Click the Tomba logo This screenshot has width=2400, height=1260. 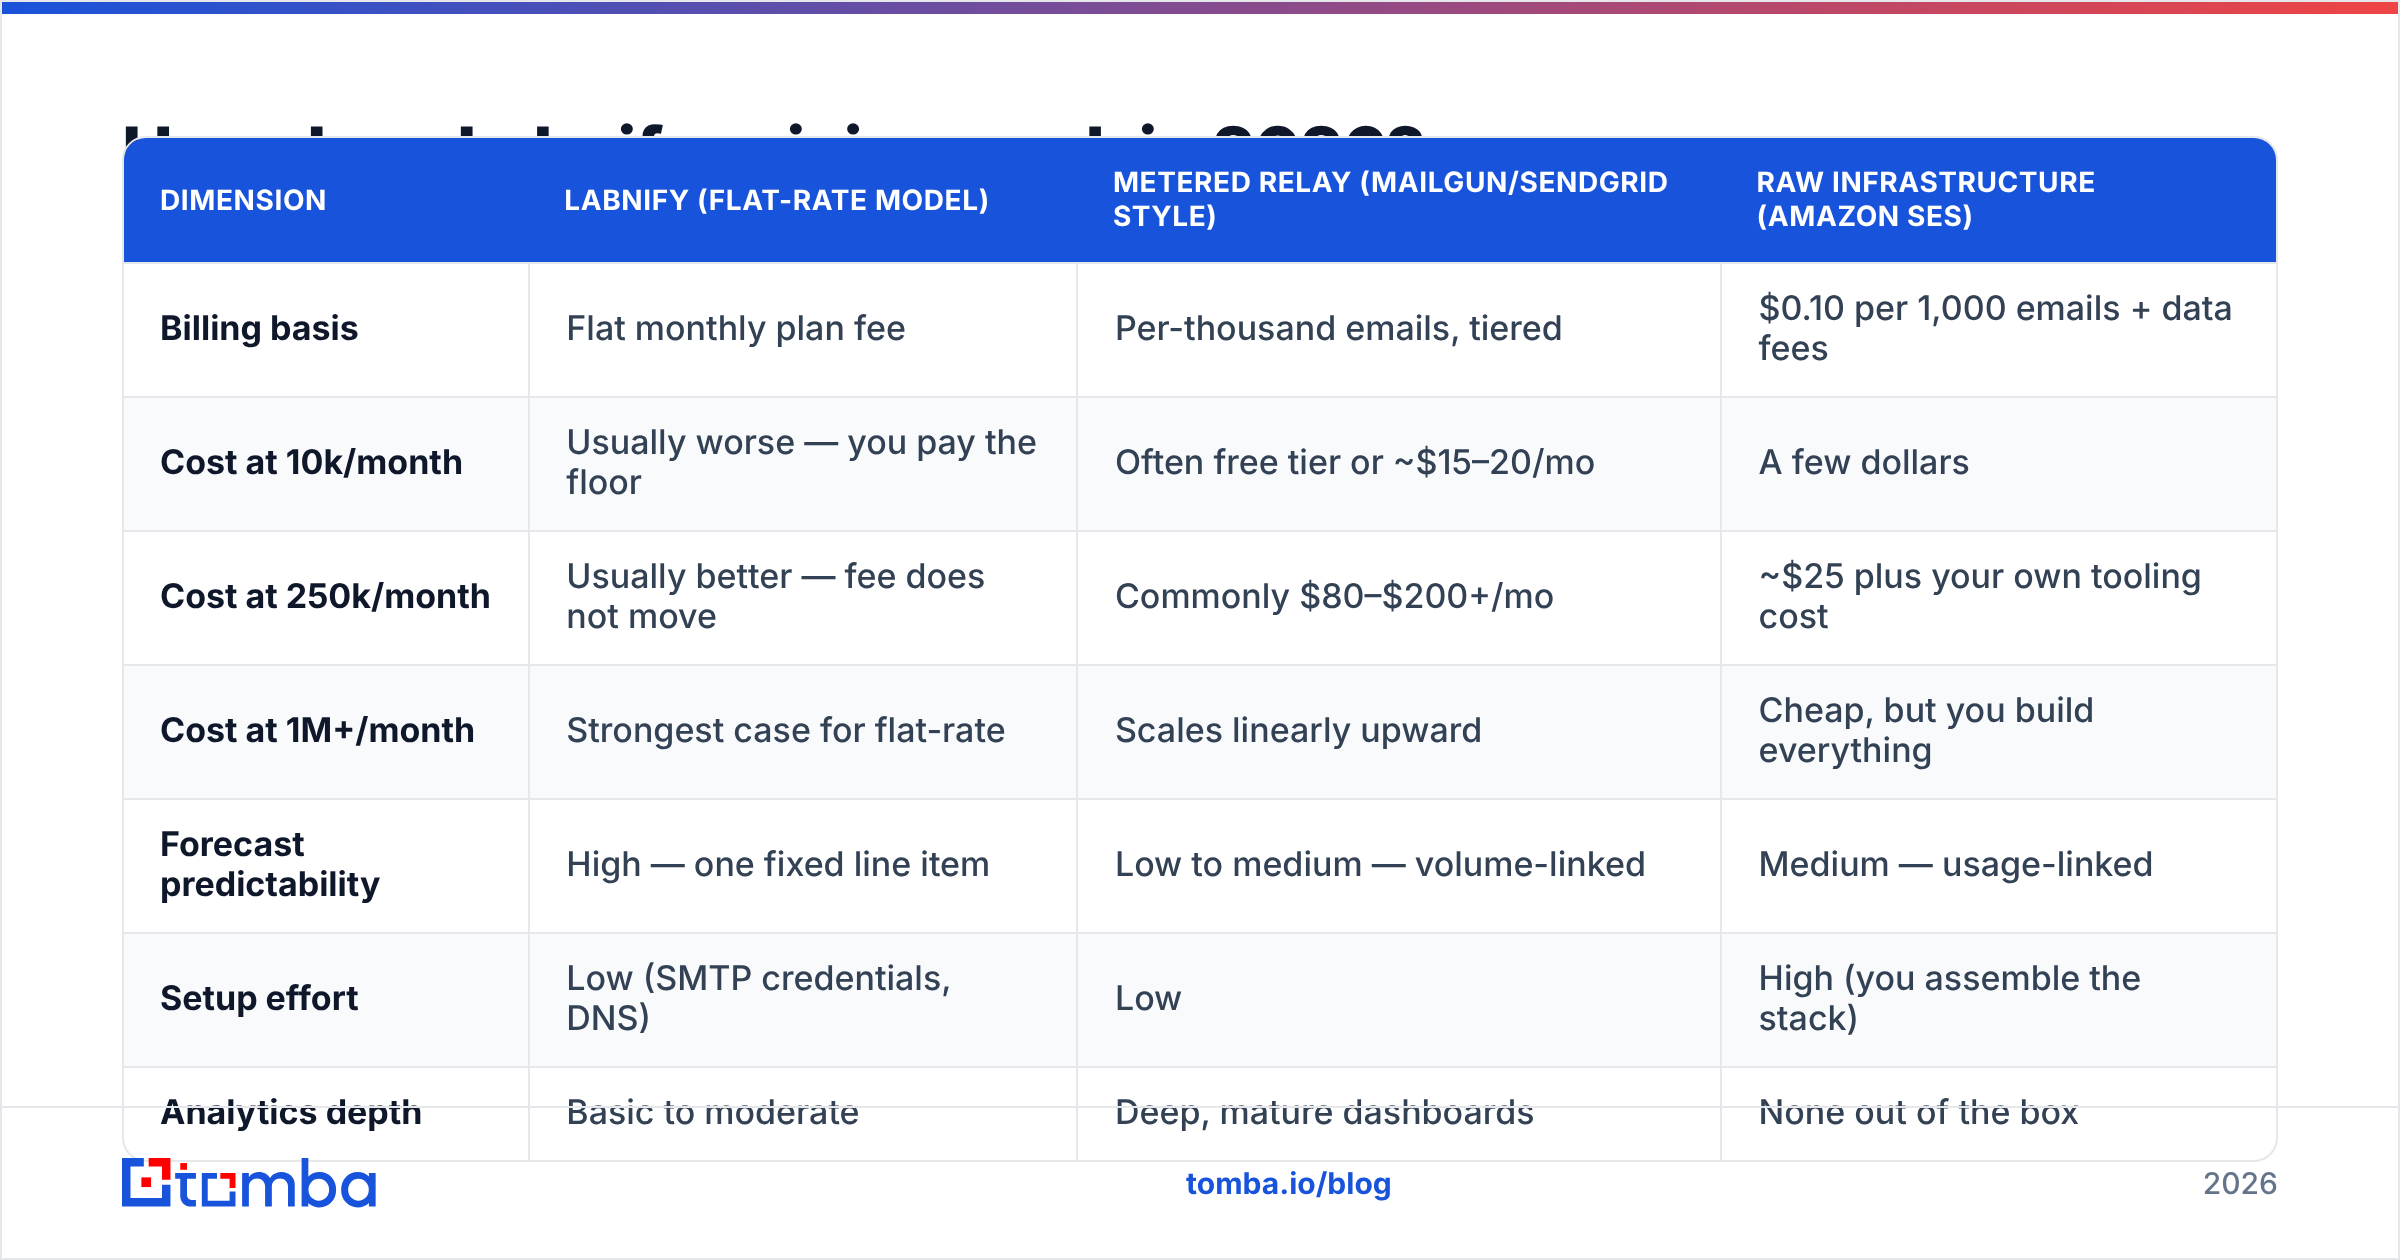249,1183
